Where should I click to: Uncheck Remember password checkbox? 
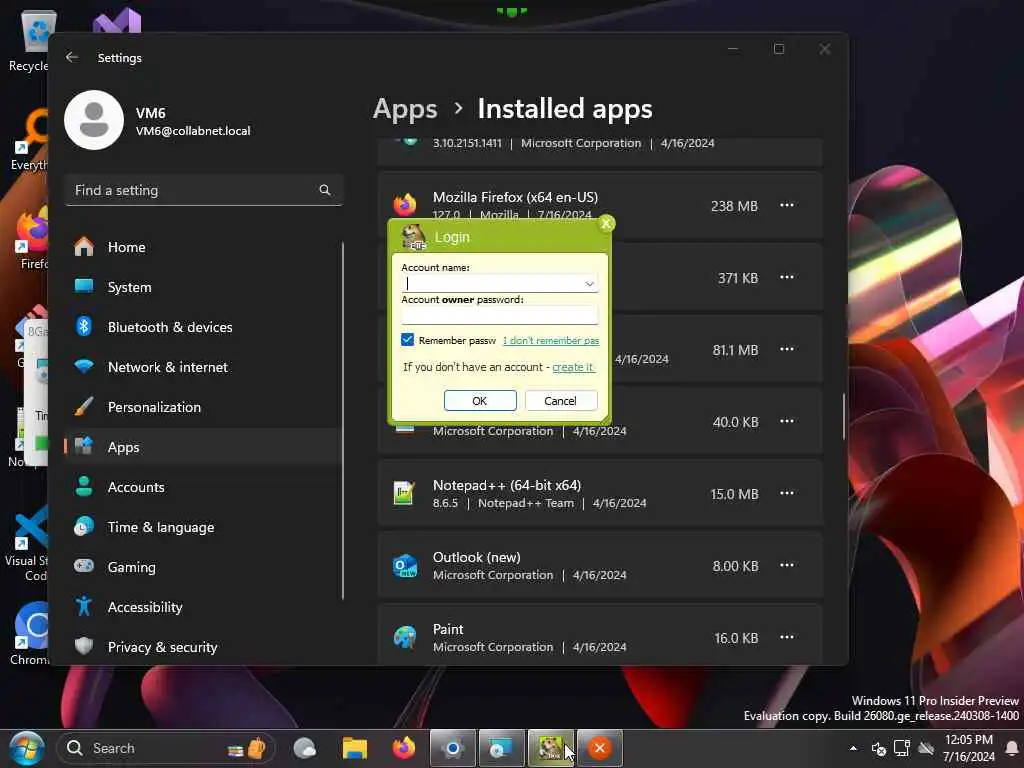[408, 340]
